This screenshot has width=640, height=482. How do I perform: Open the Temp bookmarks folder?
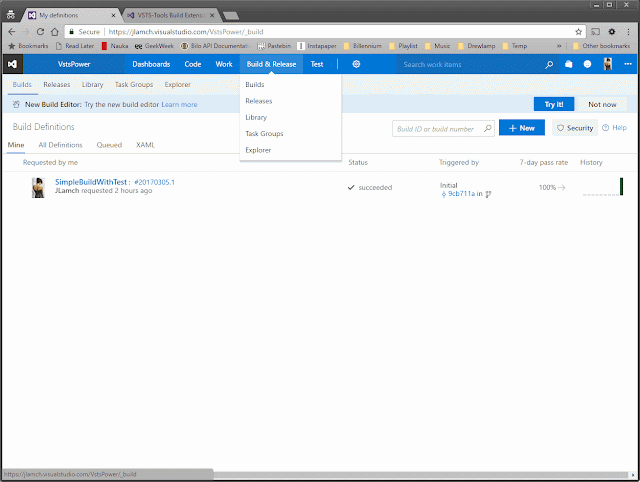(515, 46)
